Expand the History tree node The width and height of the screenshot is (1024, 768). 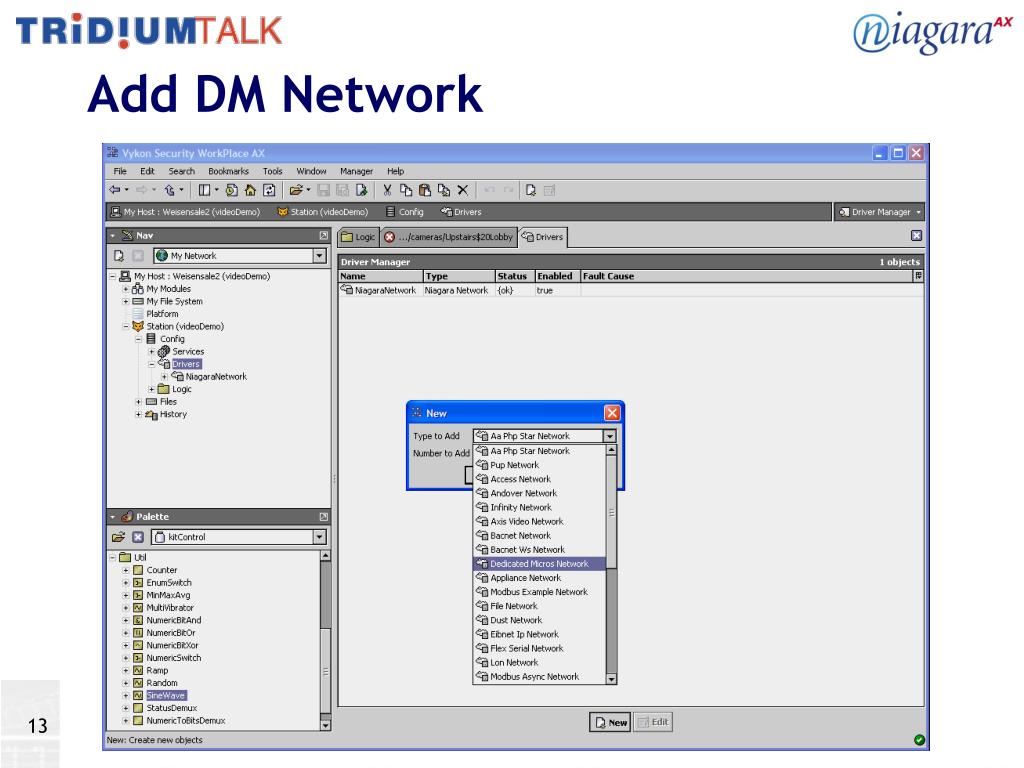(138, 414)
